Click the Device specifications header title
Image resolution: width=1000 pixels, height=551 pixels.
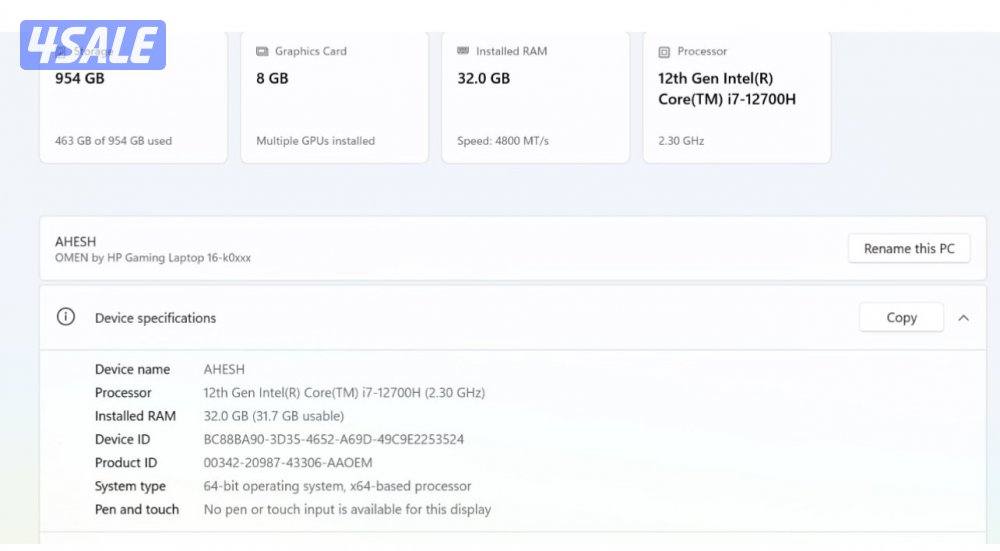[155, 318]
